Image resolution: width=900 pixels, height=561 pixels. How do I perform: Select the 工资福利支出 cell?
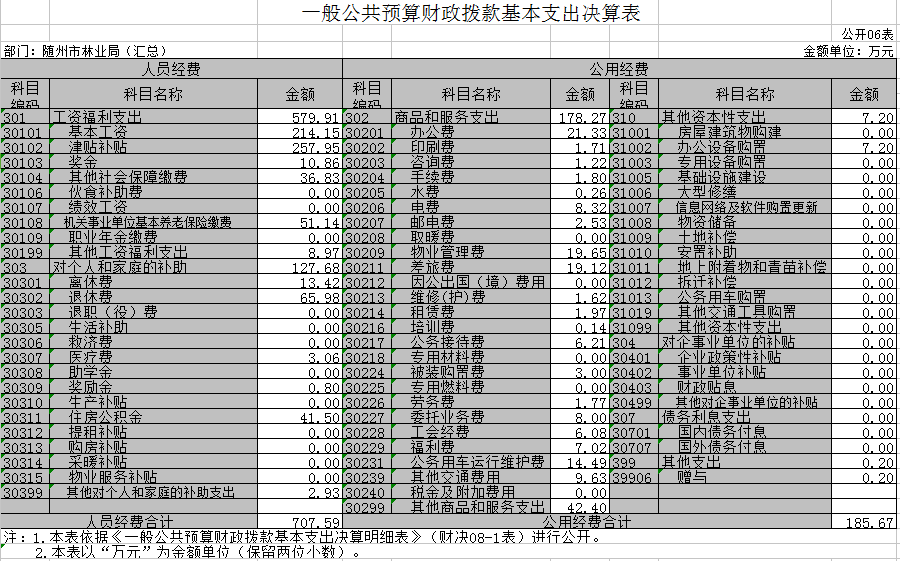coord(98,117)
